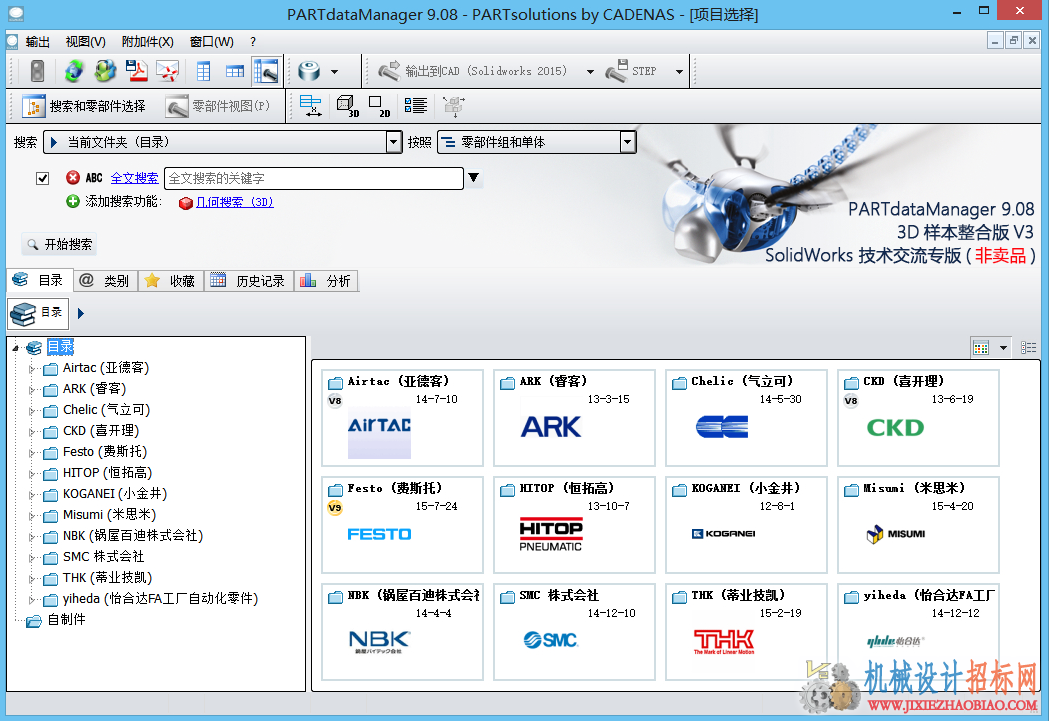Select yiheda (怡合达FA工厂自动化零件) tree item

click(161, 599)
